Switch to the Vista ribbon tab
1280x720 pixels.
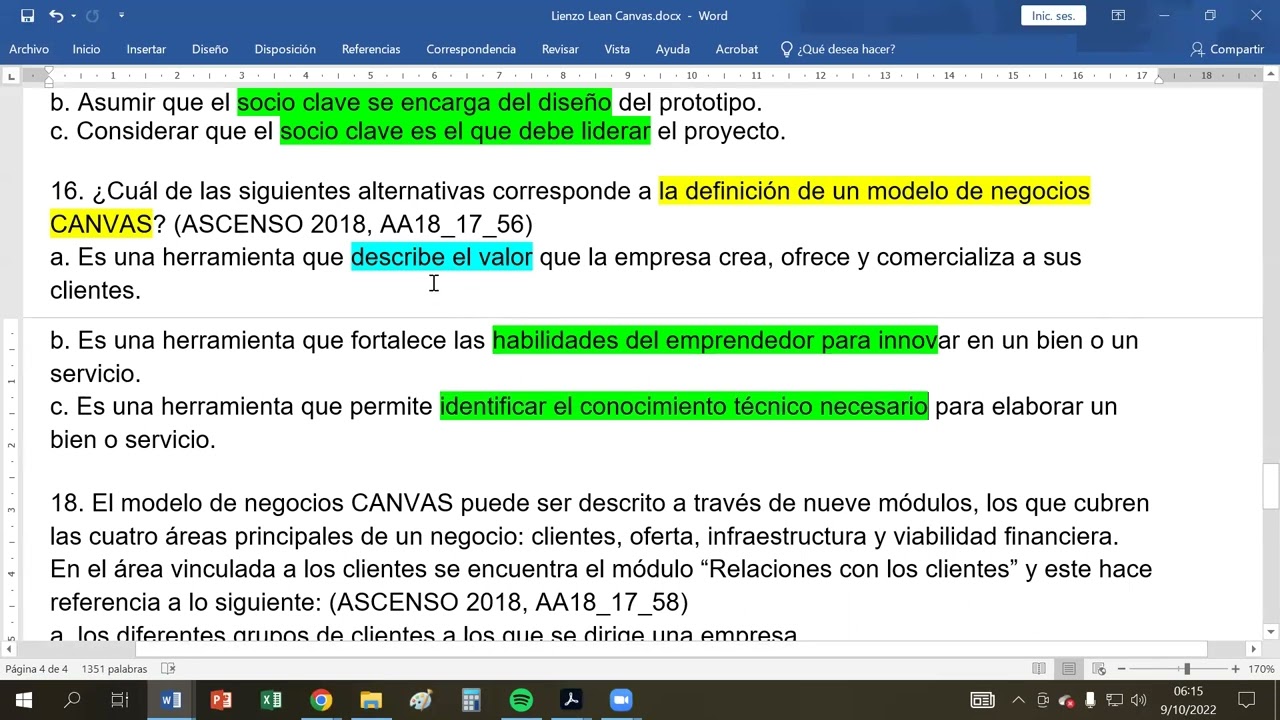click(x=617, y=49)
